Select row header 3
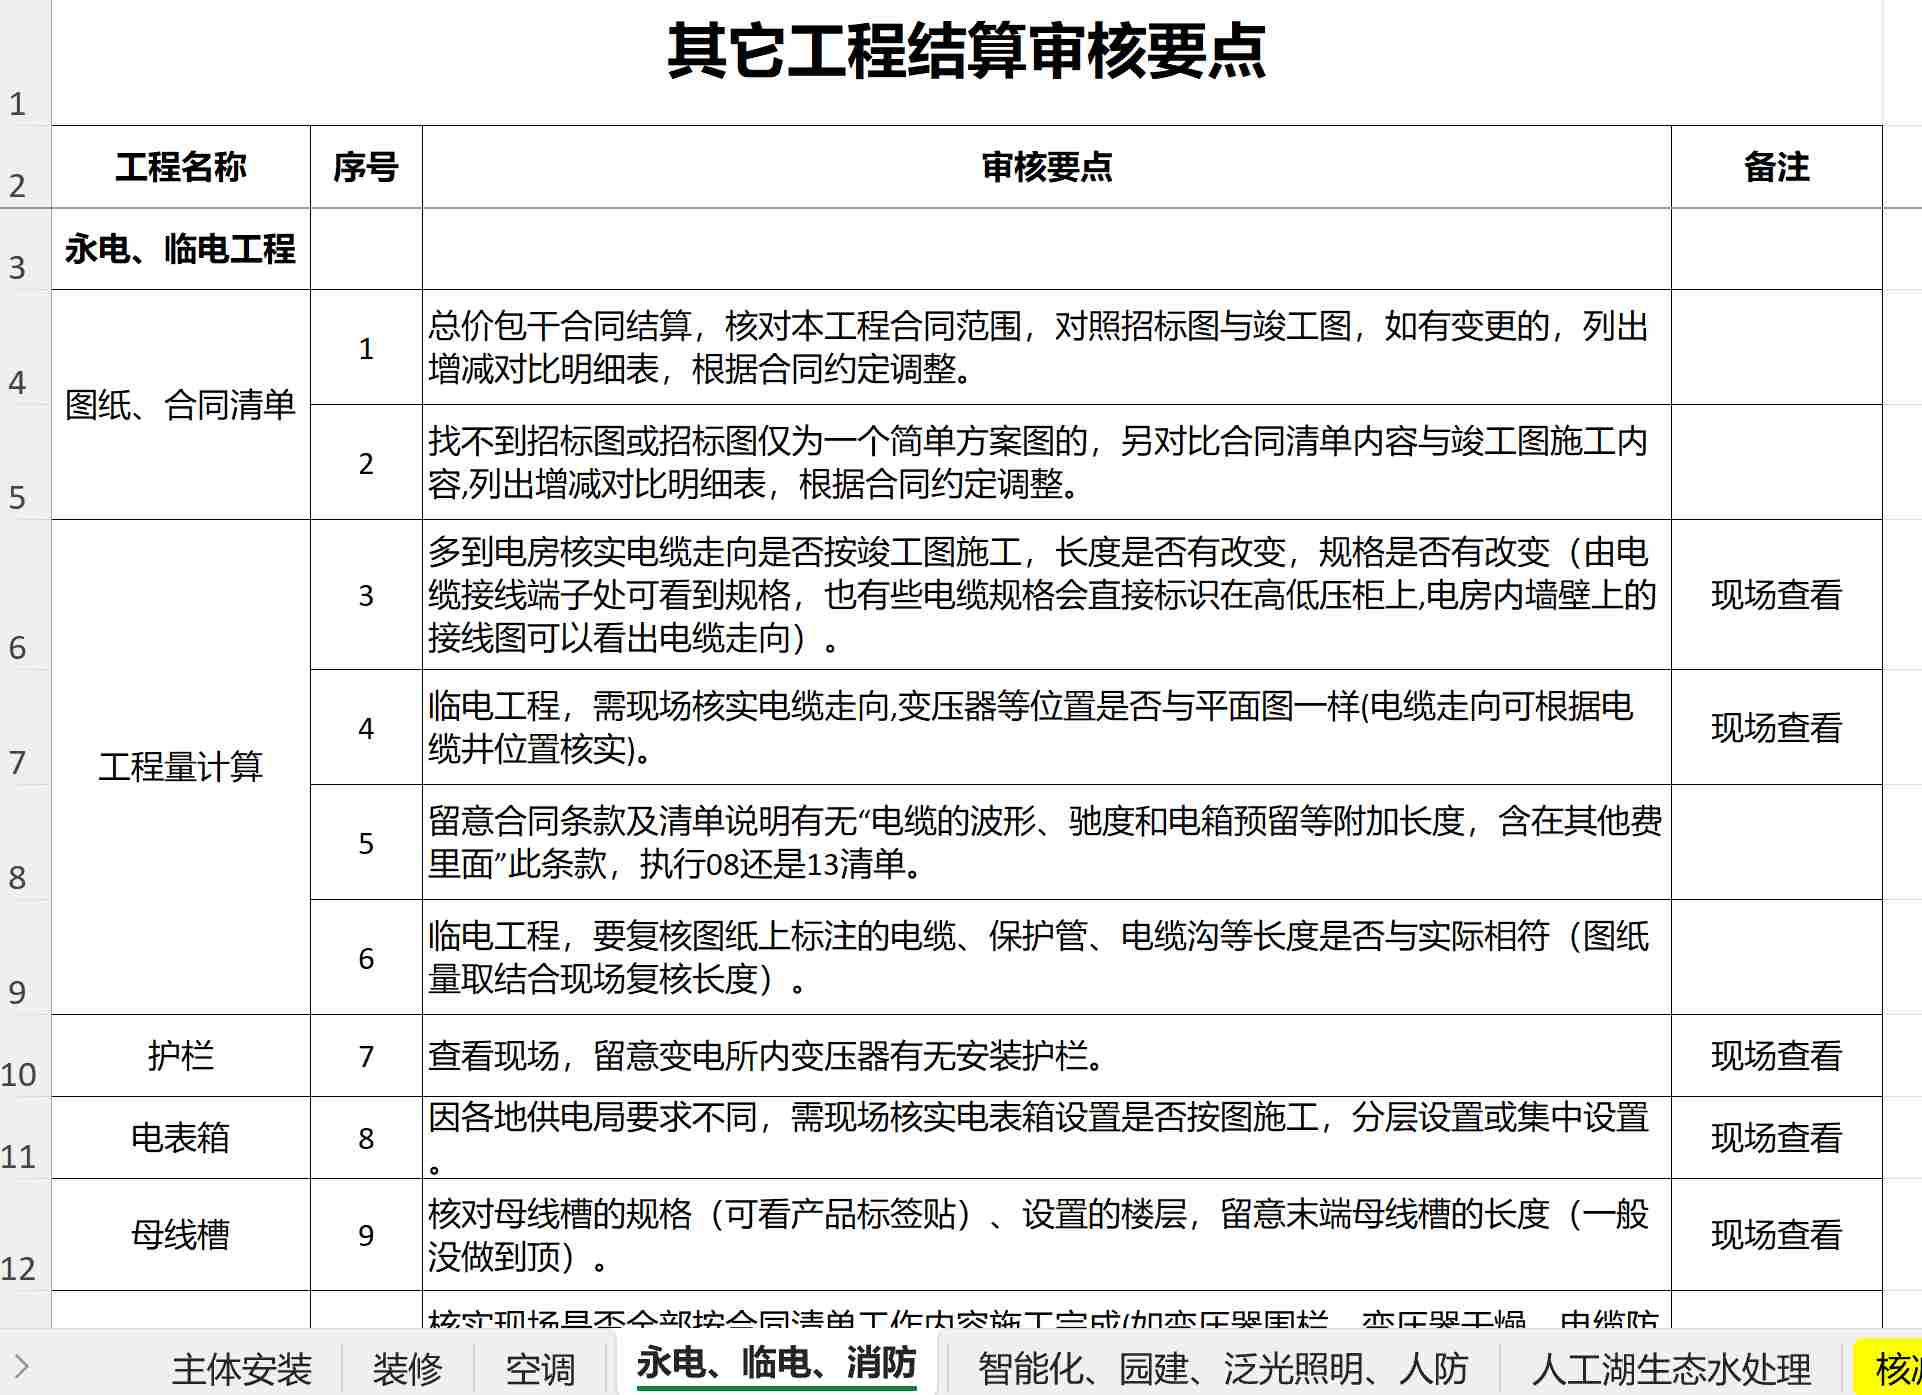This screenshot has height=1395, width=1922. [25, 249]
